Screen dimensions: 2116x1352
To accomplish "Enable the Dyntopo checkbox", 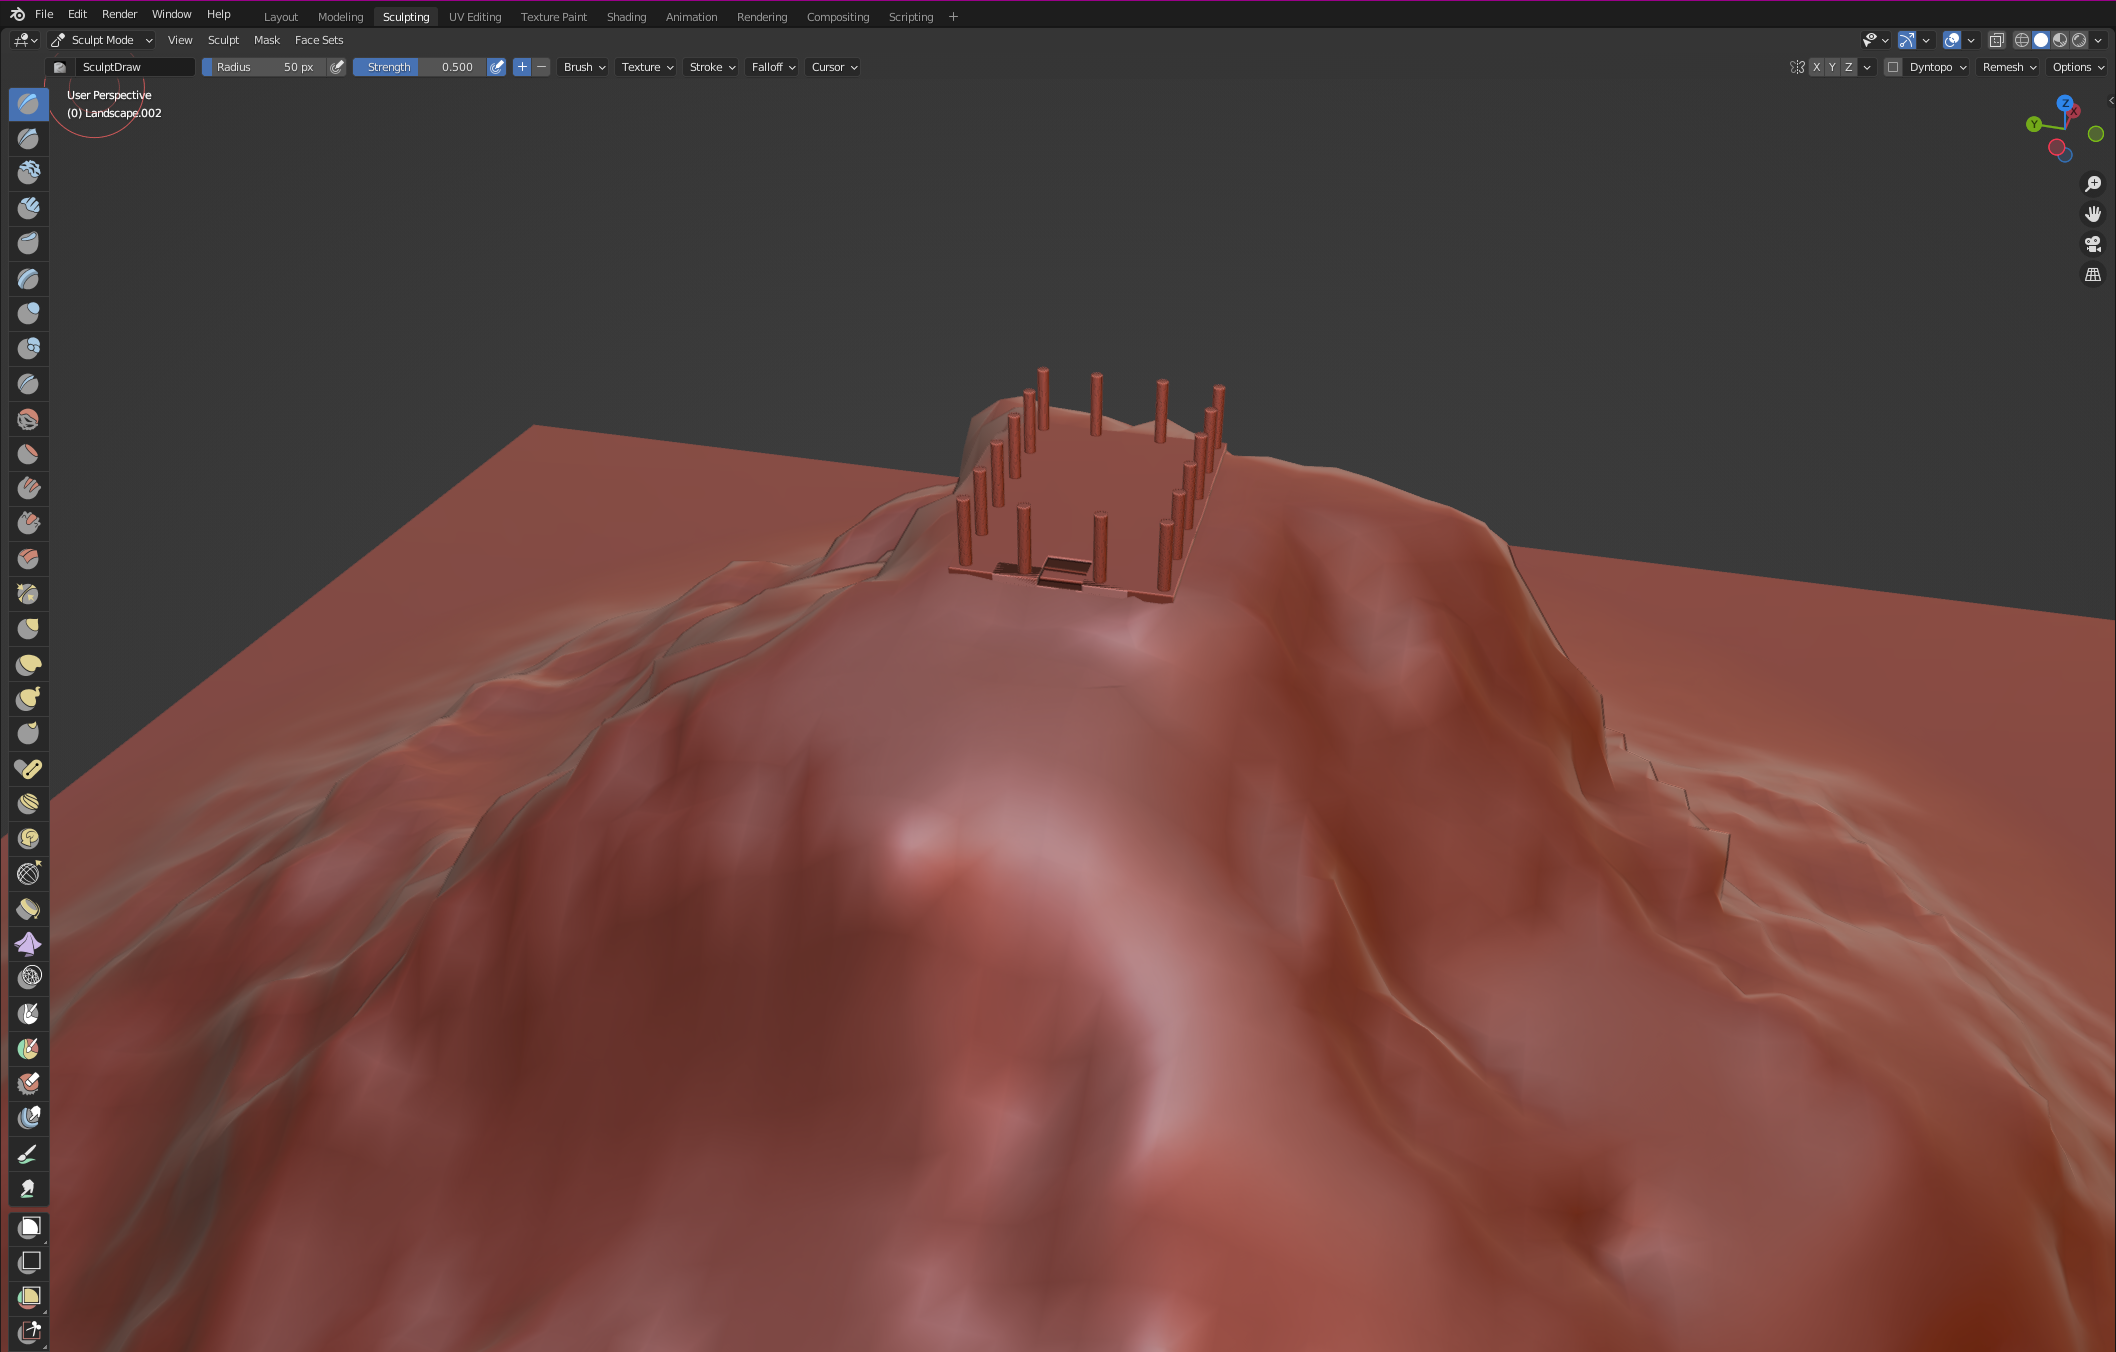I will [1893, 67].
